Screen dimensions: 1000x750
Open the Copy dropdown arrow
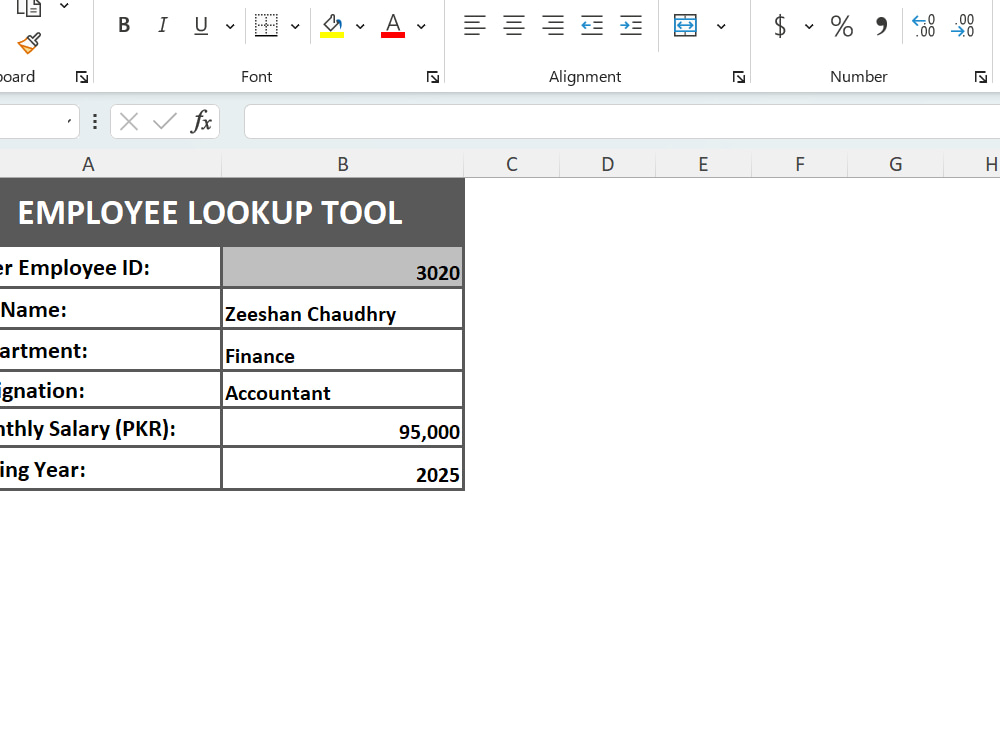[64, 6]
